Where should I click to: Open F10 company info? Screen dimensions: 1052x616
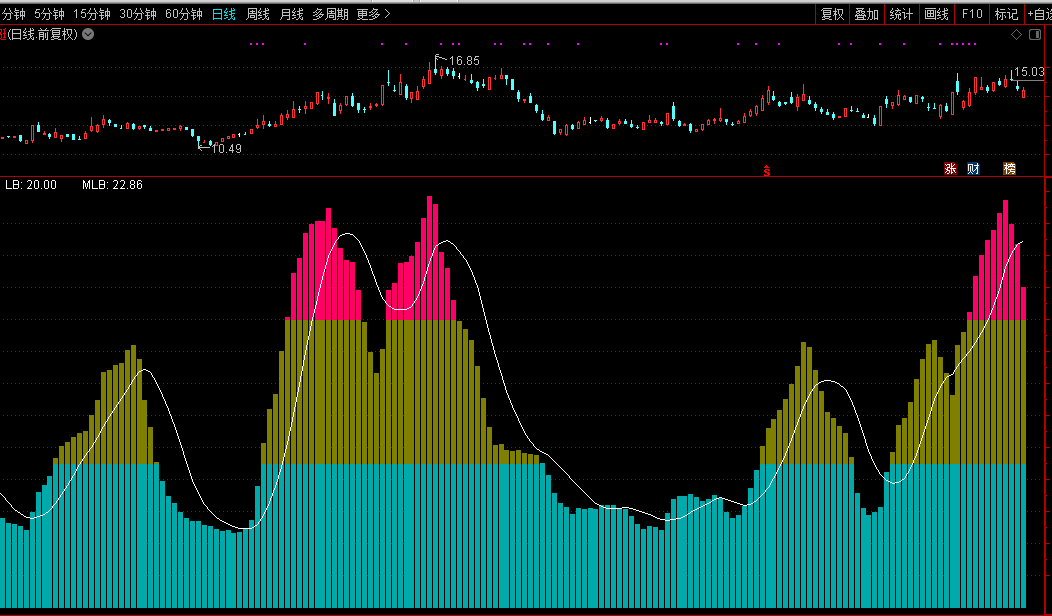point(971,14)
